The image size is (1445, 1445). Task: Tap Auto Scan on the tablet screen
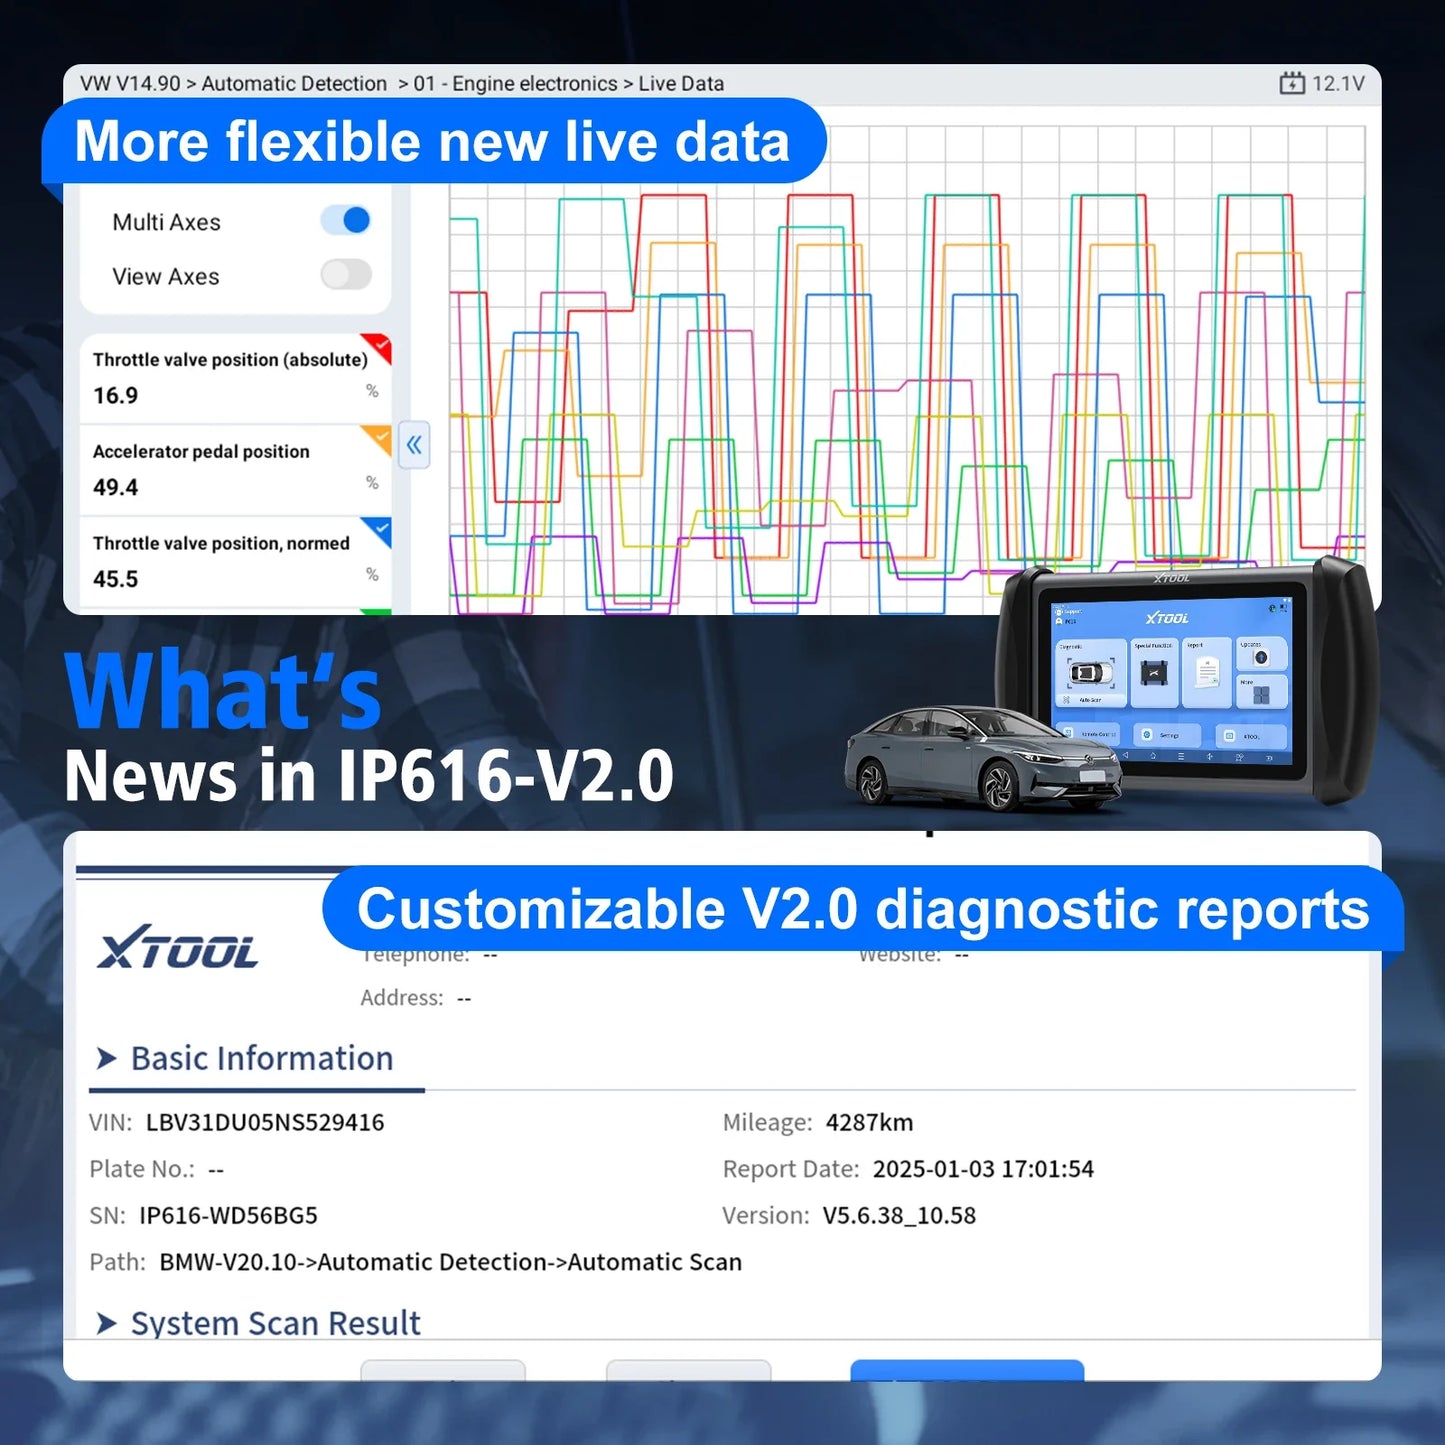point(1090,700)
